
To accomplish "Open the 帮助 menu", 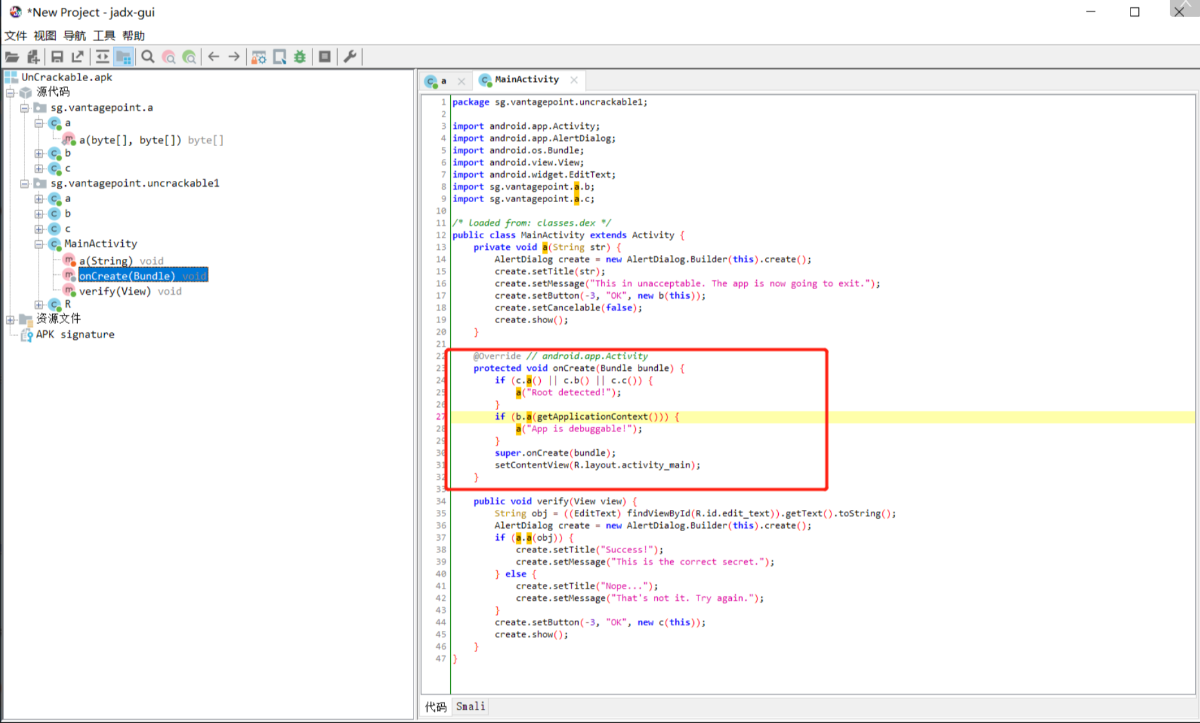I will click(x=133, y=35).
